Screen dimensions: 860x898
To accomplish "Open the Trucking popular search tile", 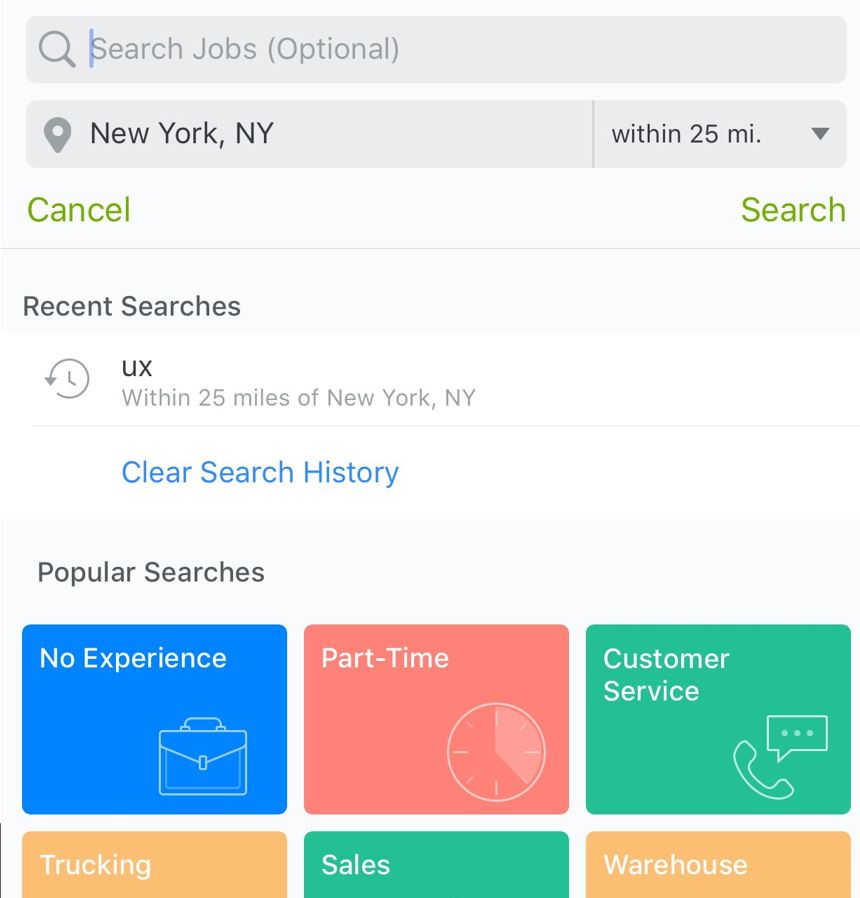I will 154,866.
